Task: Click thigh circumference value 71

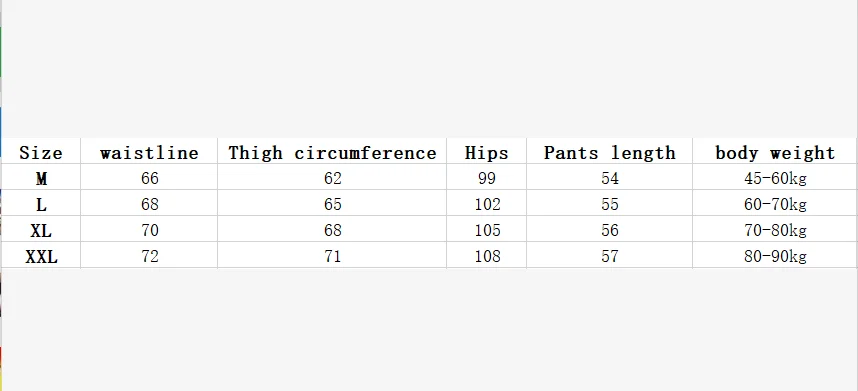Action: point(332,255)
